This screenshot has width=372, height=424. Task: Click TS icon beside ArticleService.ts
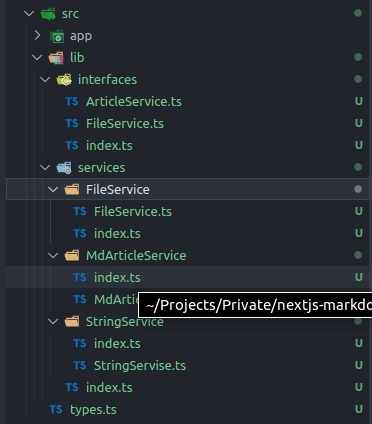72,102
